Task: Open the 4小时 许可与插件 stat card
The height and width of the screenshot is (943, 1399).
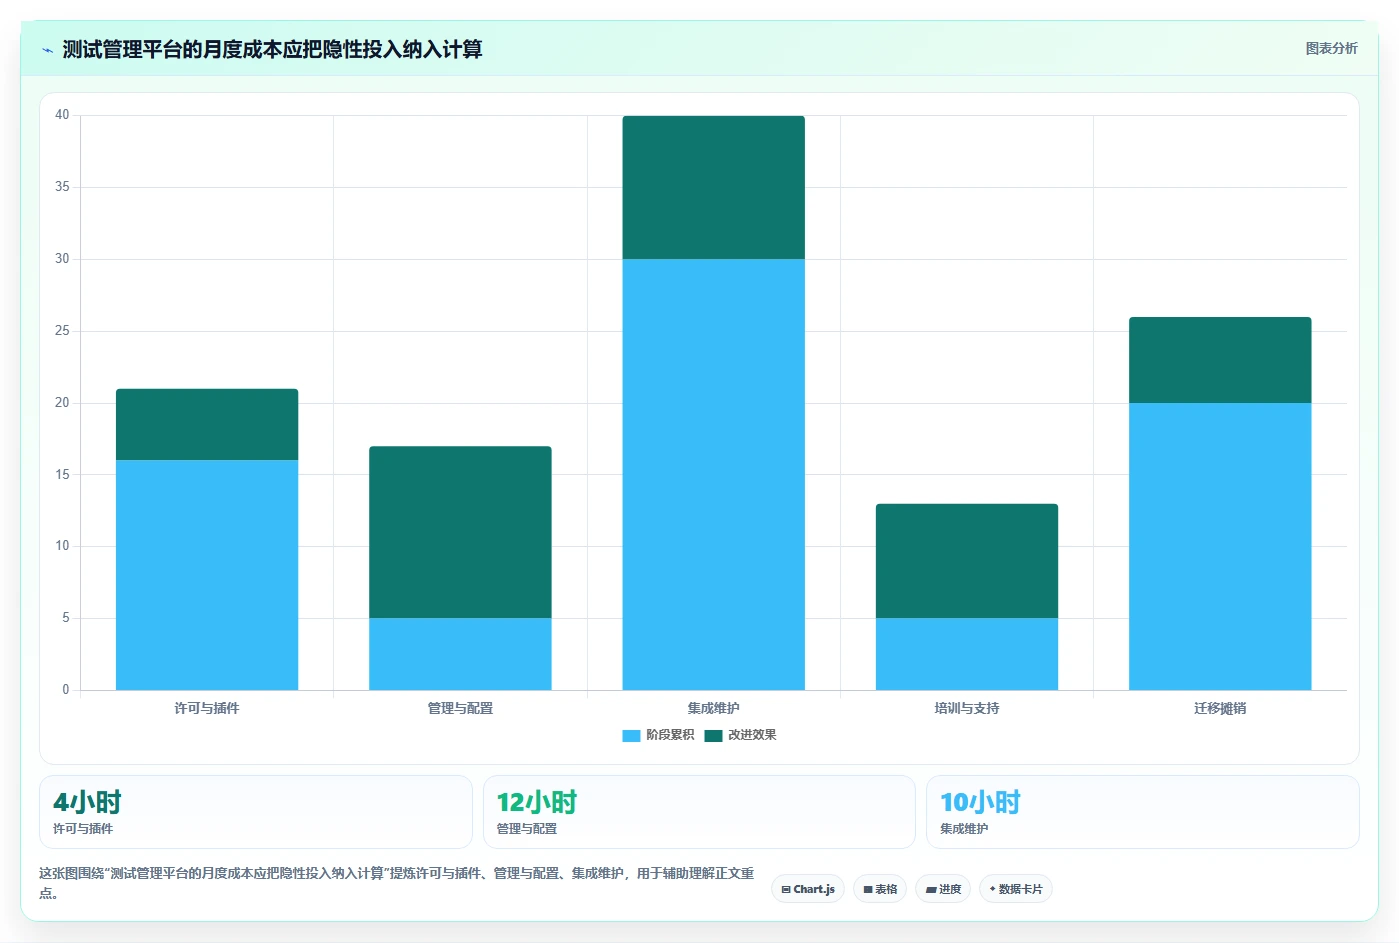Action: pyautogui.click(x=255, y=812)
